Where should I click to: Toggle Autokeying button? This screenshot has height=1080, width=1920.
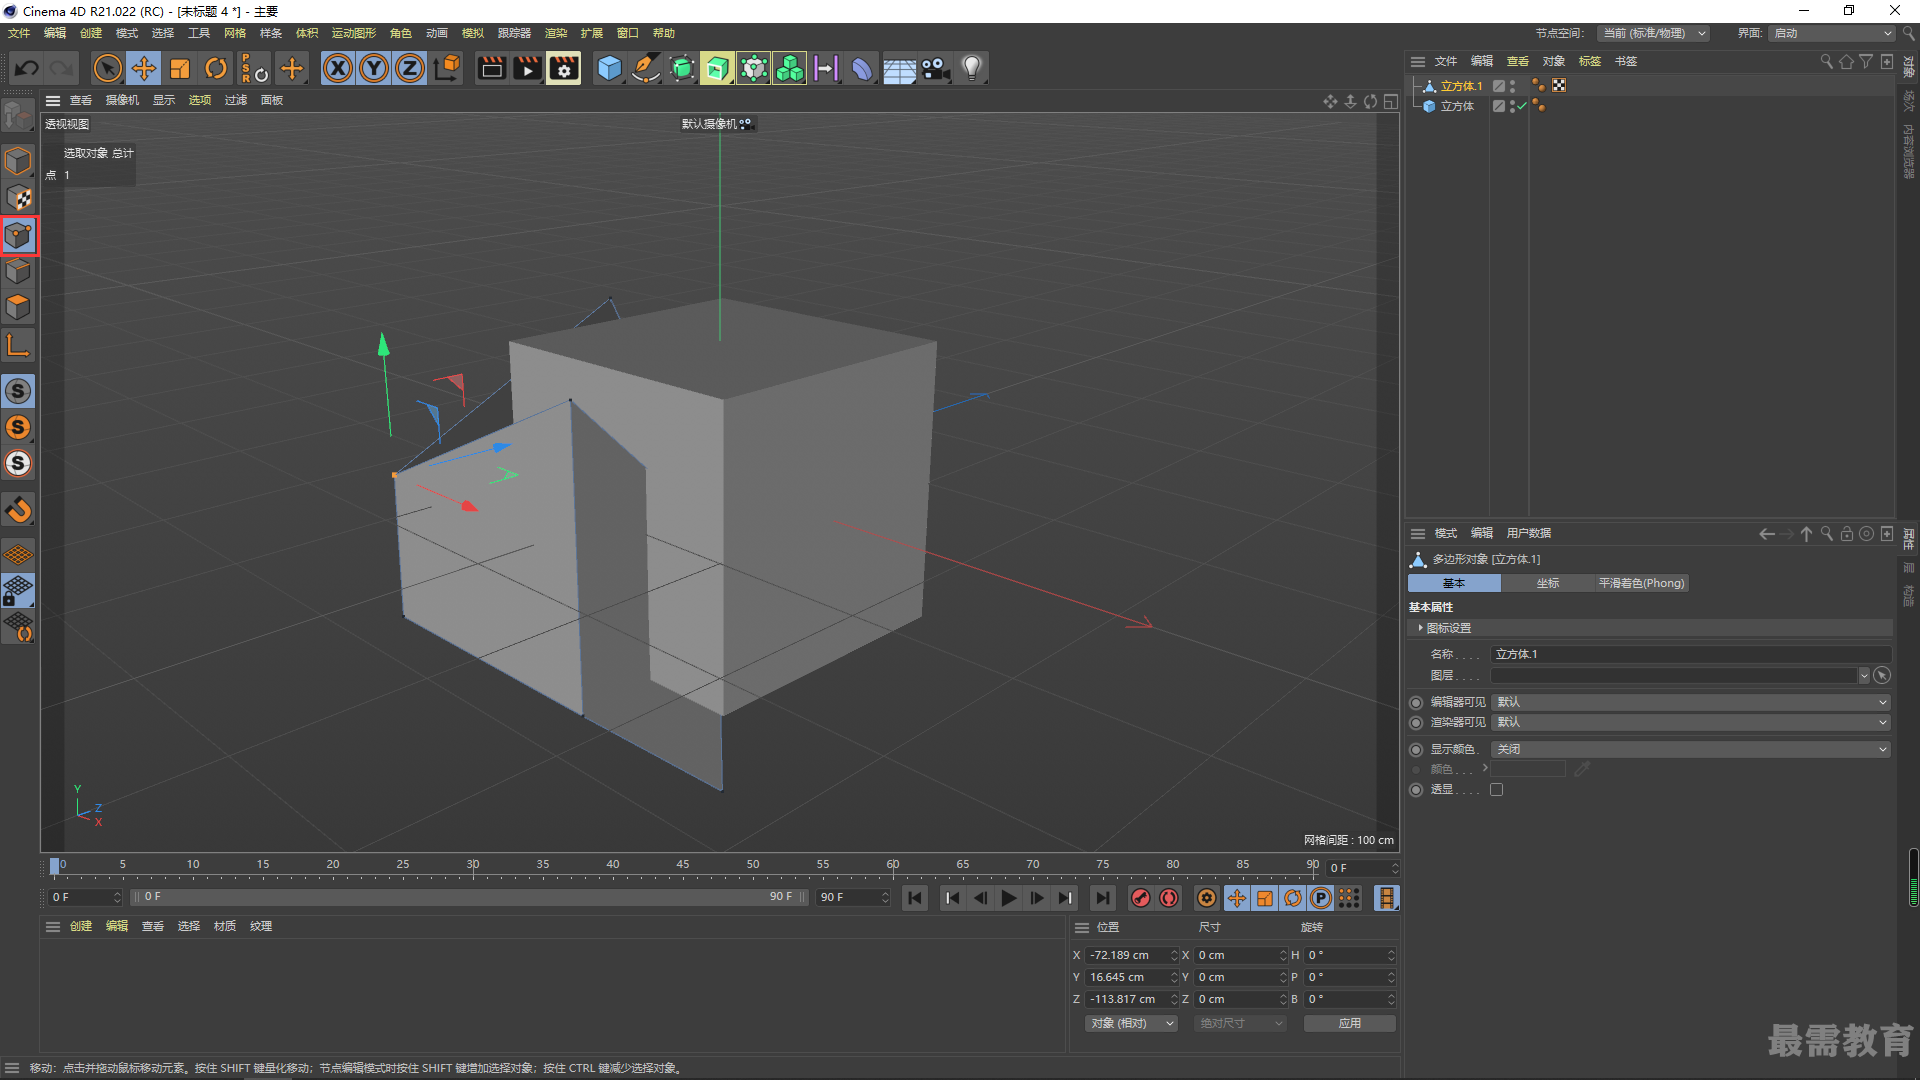pos(1169,898)
